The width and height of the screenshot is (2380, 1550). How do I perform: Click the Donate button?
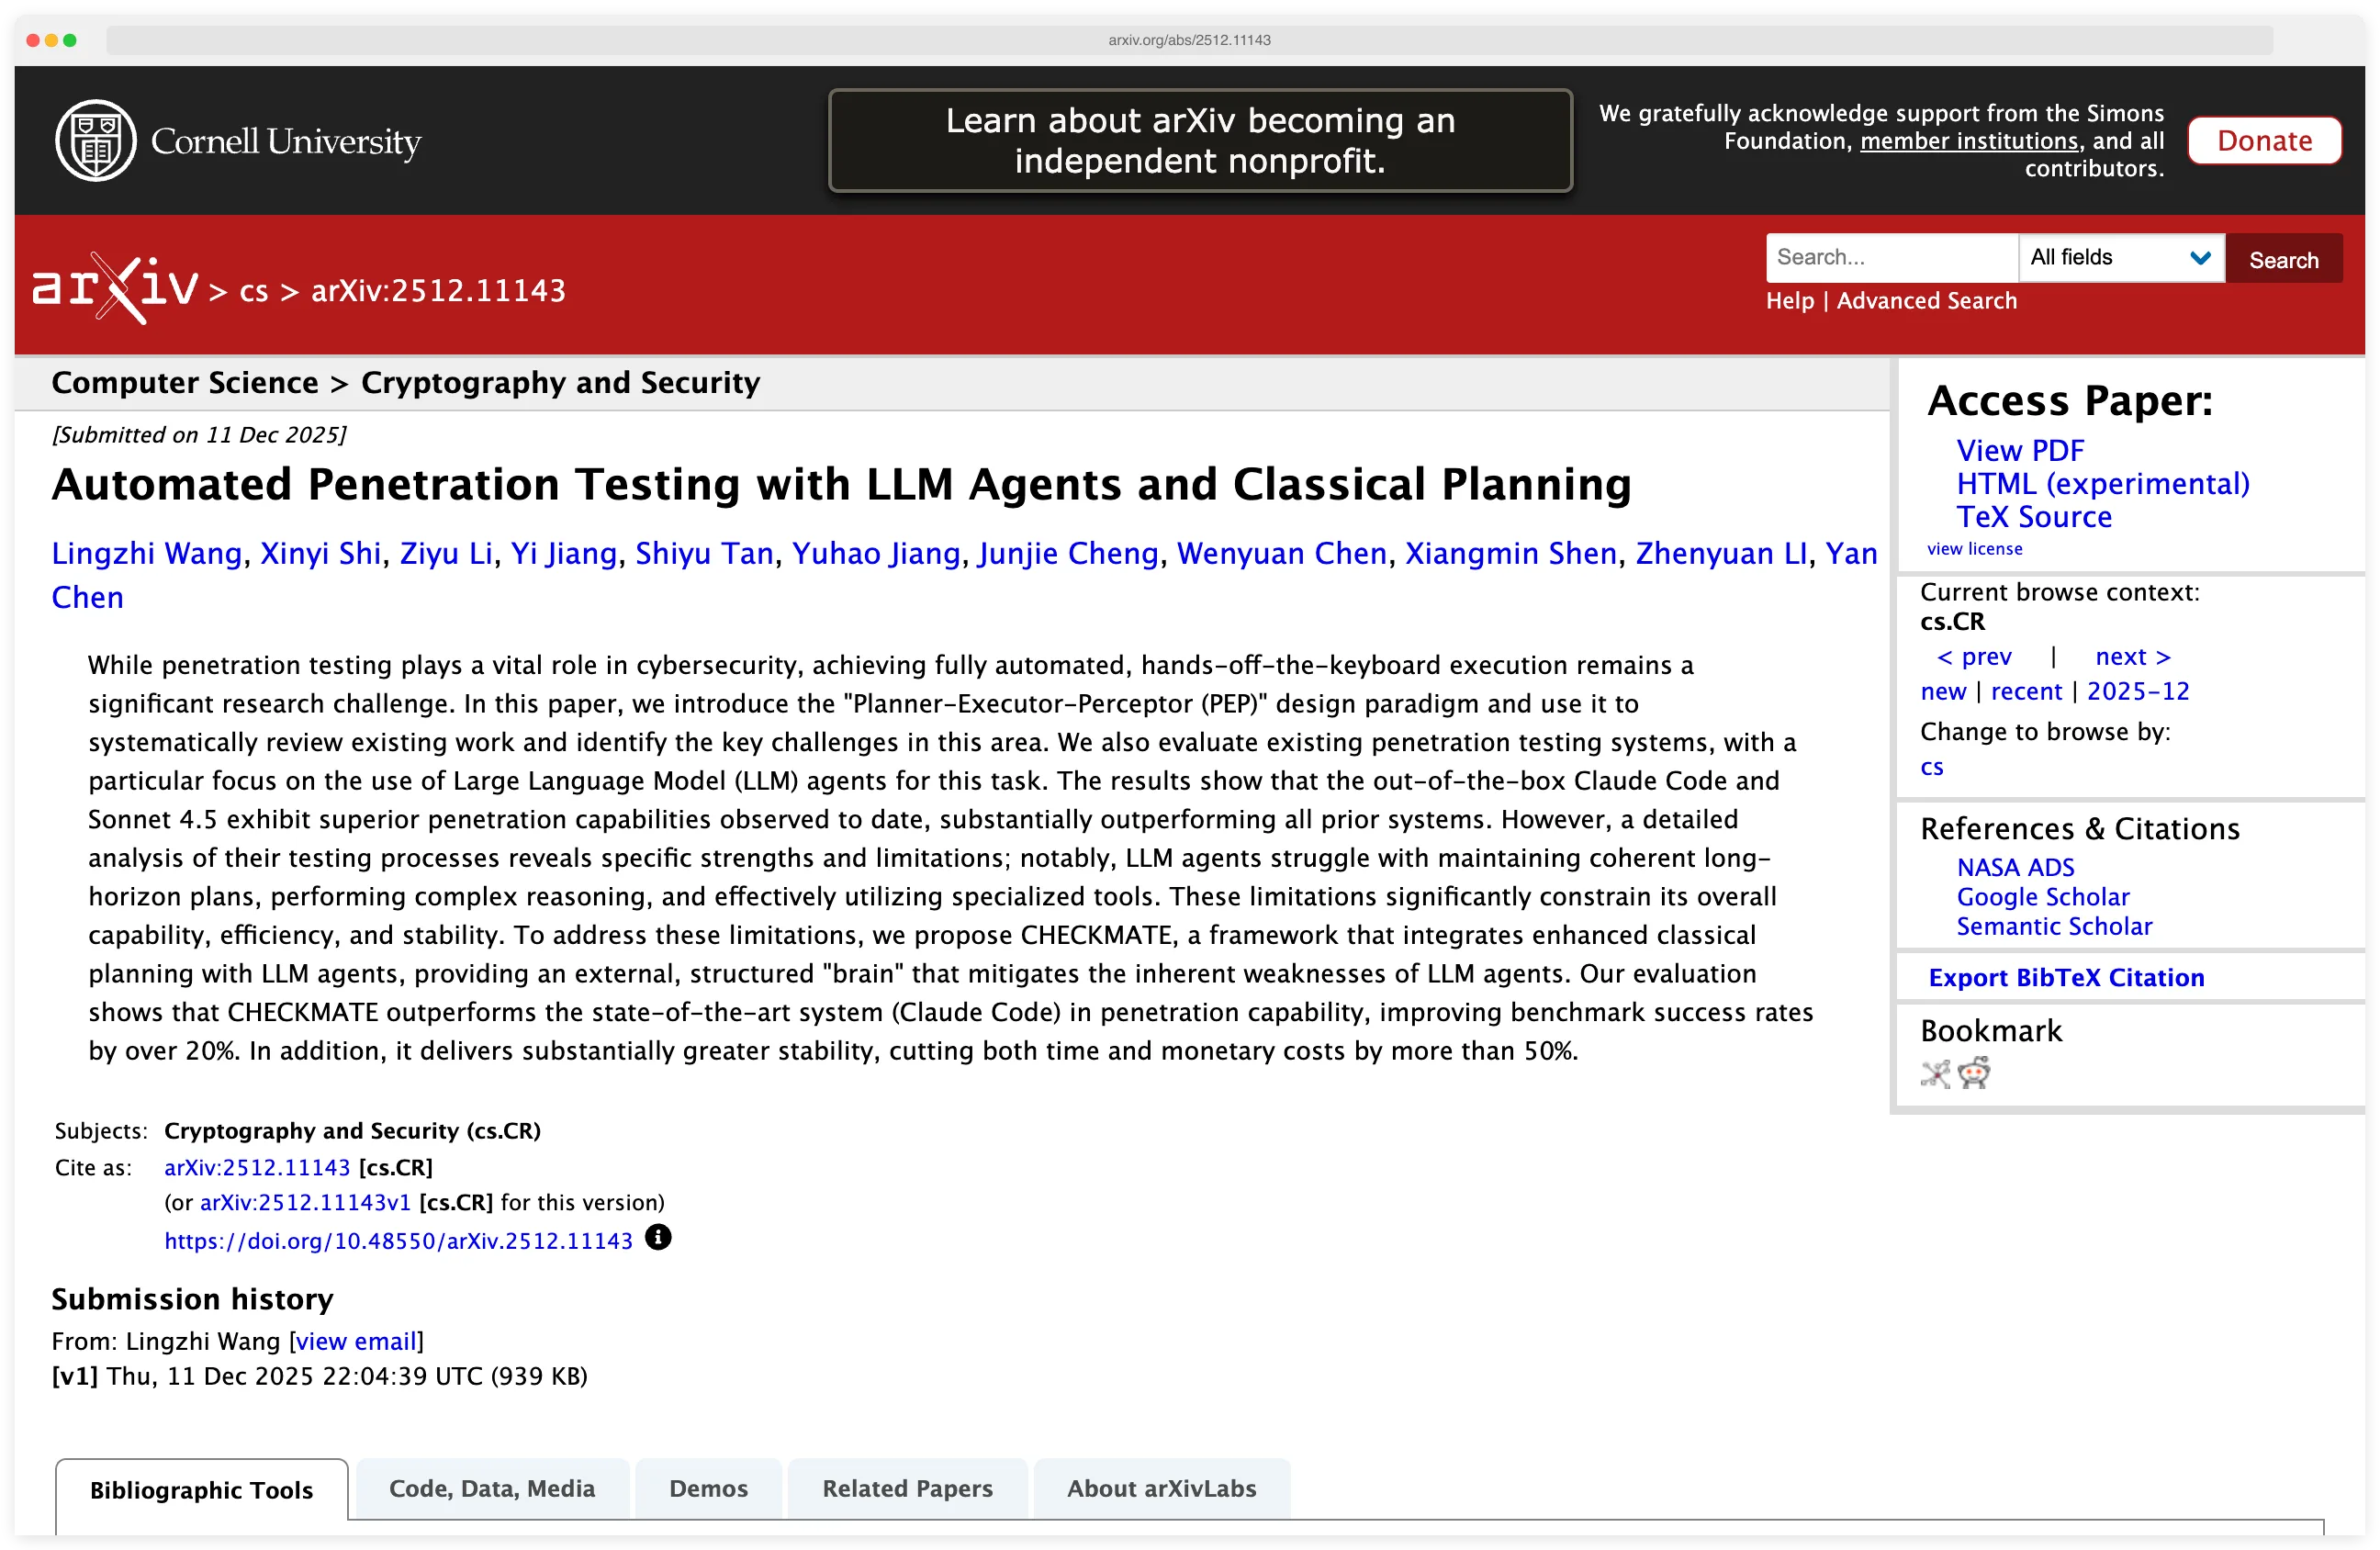pyautogui.click(x=2264, y=140)
